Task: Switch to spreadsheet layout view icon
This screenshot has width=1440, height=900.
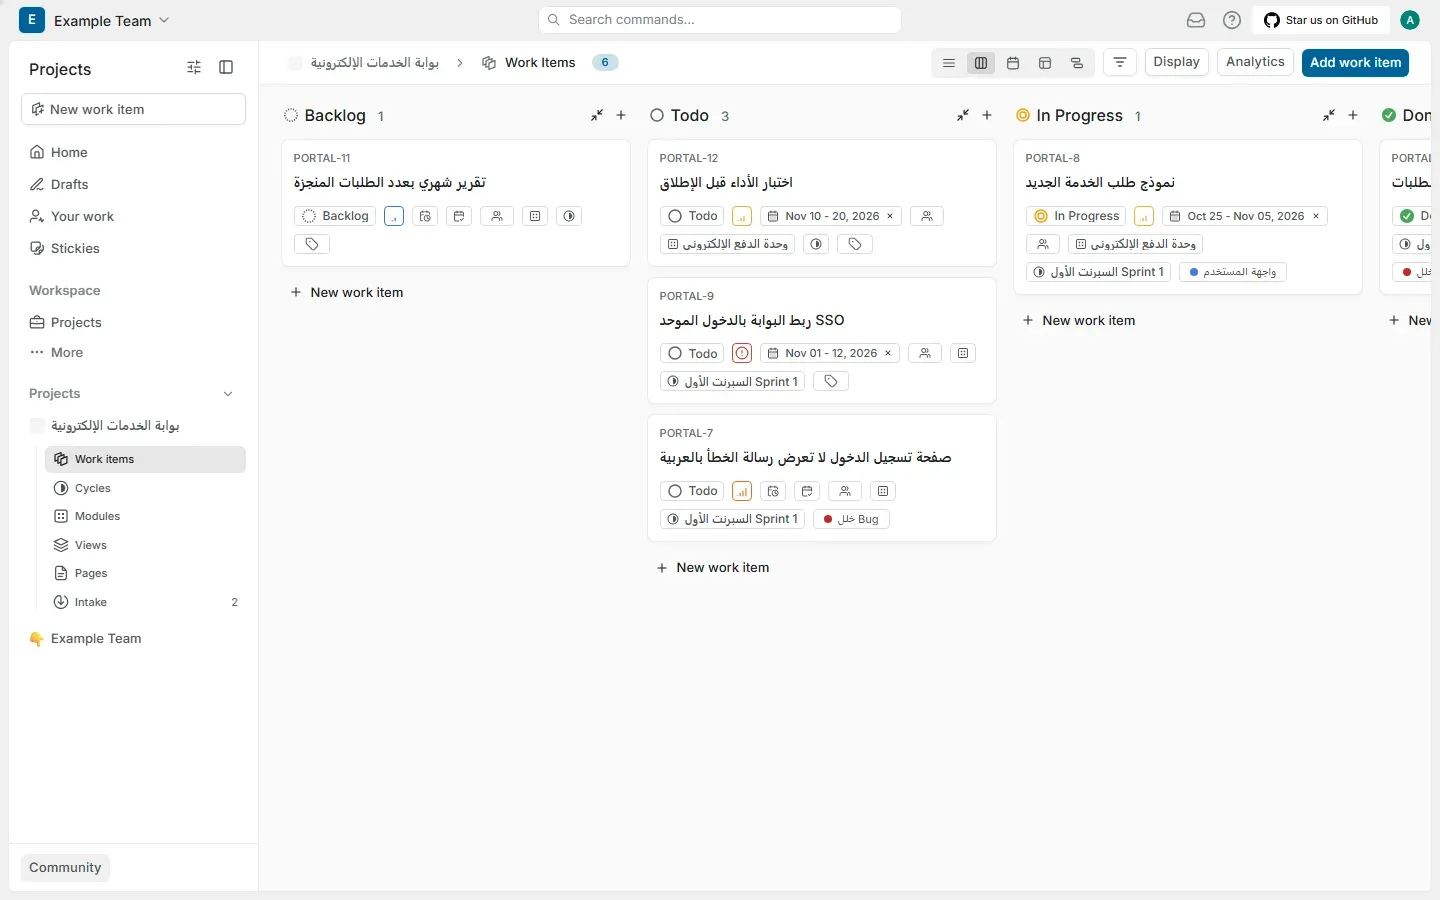Action: (x=1045, y=63)
